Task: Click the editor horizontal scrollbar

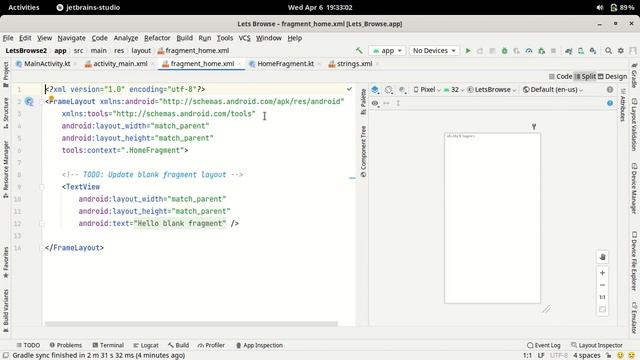Action: pyautogui.click(x=191, y=324)
